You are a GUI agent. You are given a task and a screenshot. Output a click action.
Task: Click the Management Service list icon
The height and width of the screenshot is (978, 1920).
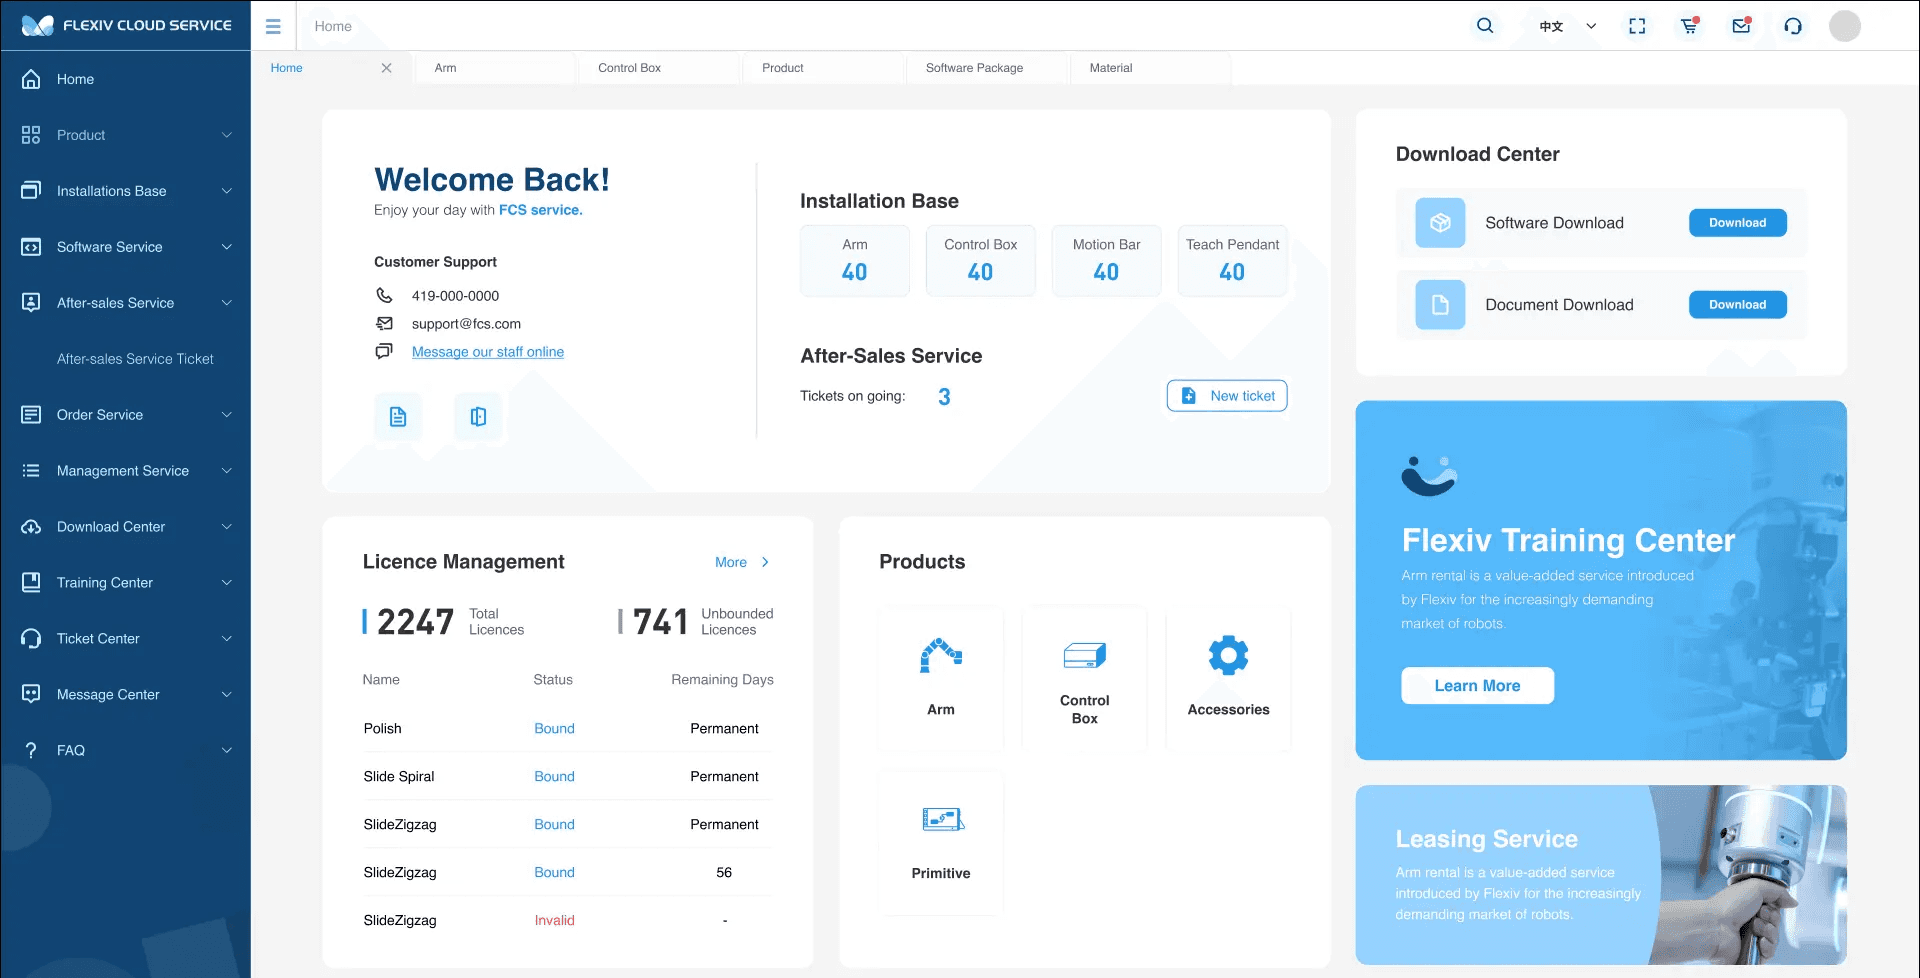pos(31,471)
